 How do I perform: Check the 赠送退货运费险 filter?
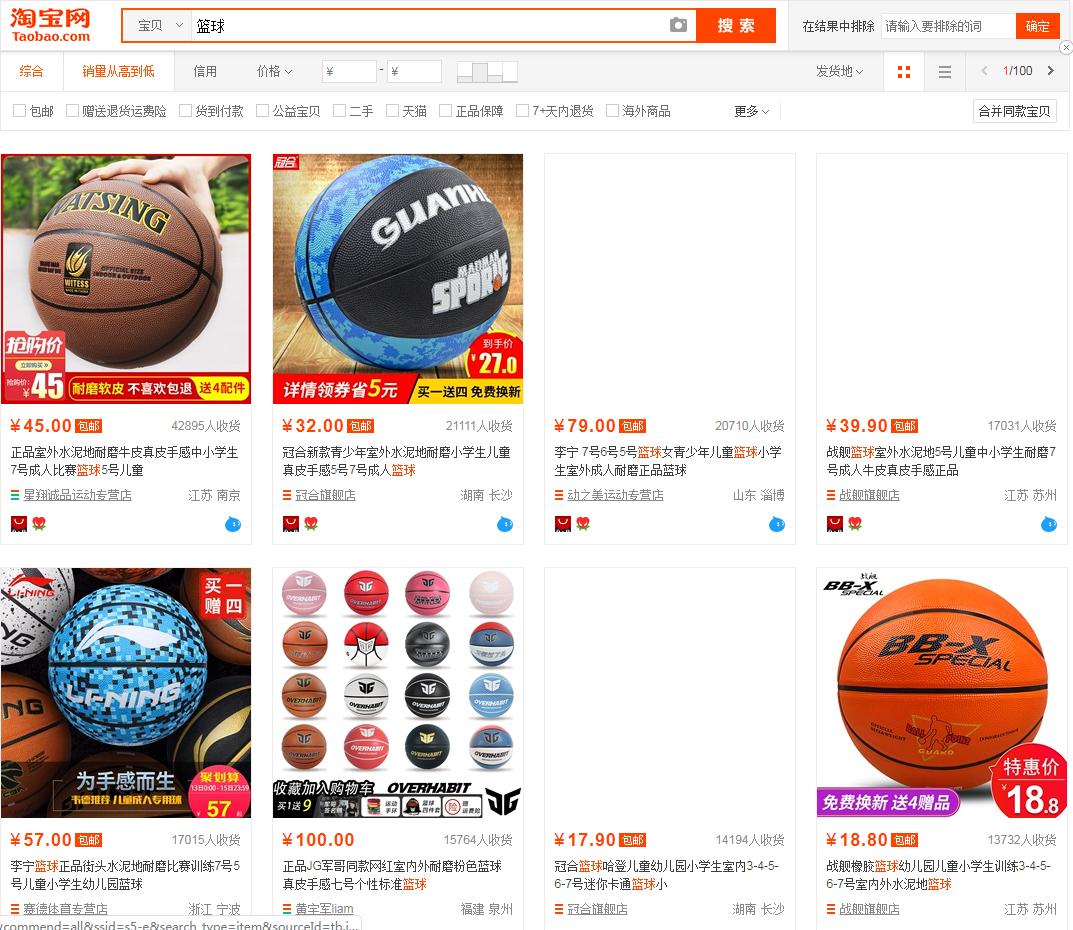(72, 110)
